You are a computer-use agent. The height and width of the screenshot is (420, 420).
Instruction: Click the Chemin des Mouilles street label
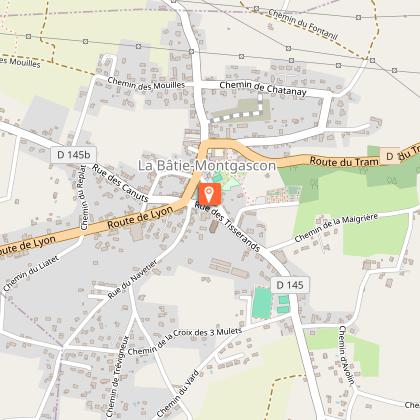point(146,84)
